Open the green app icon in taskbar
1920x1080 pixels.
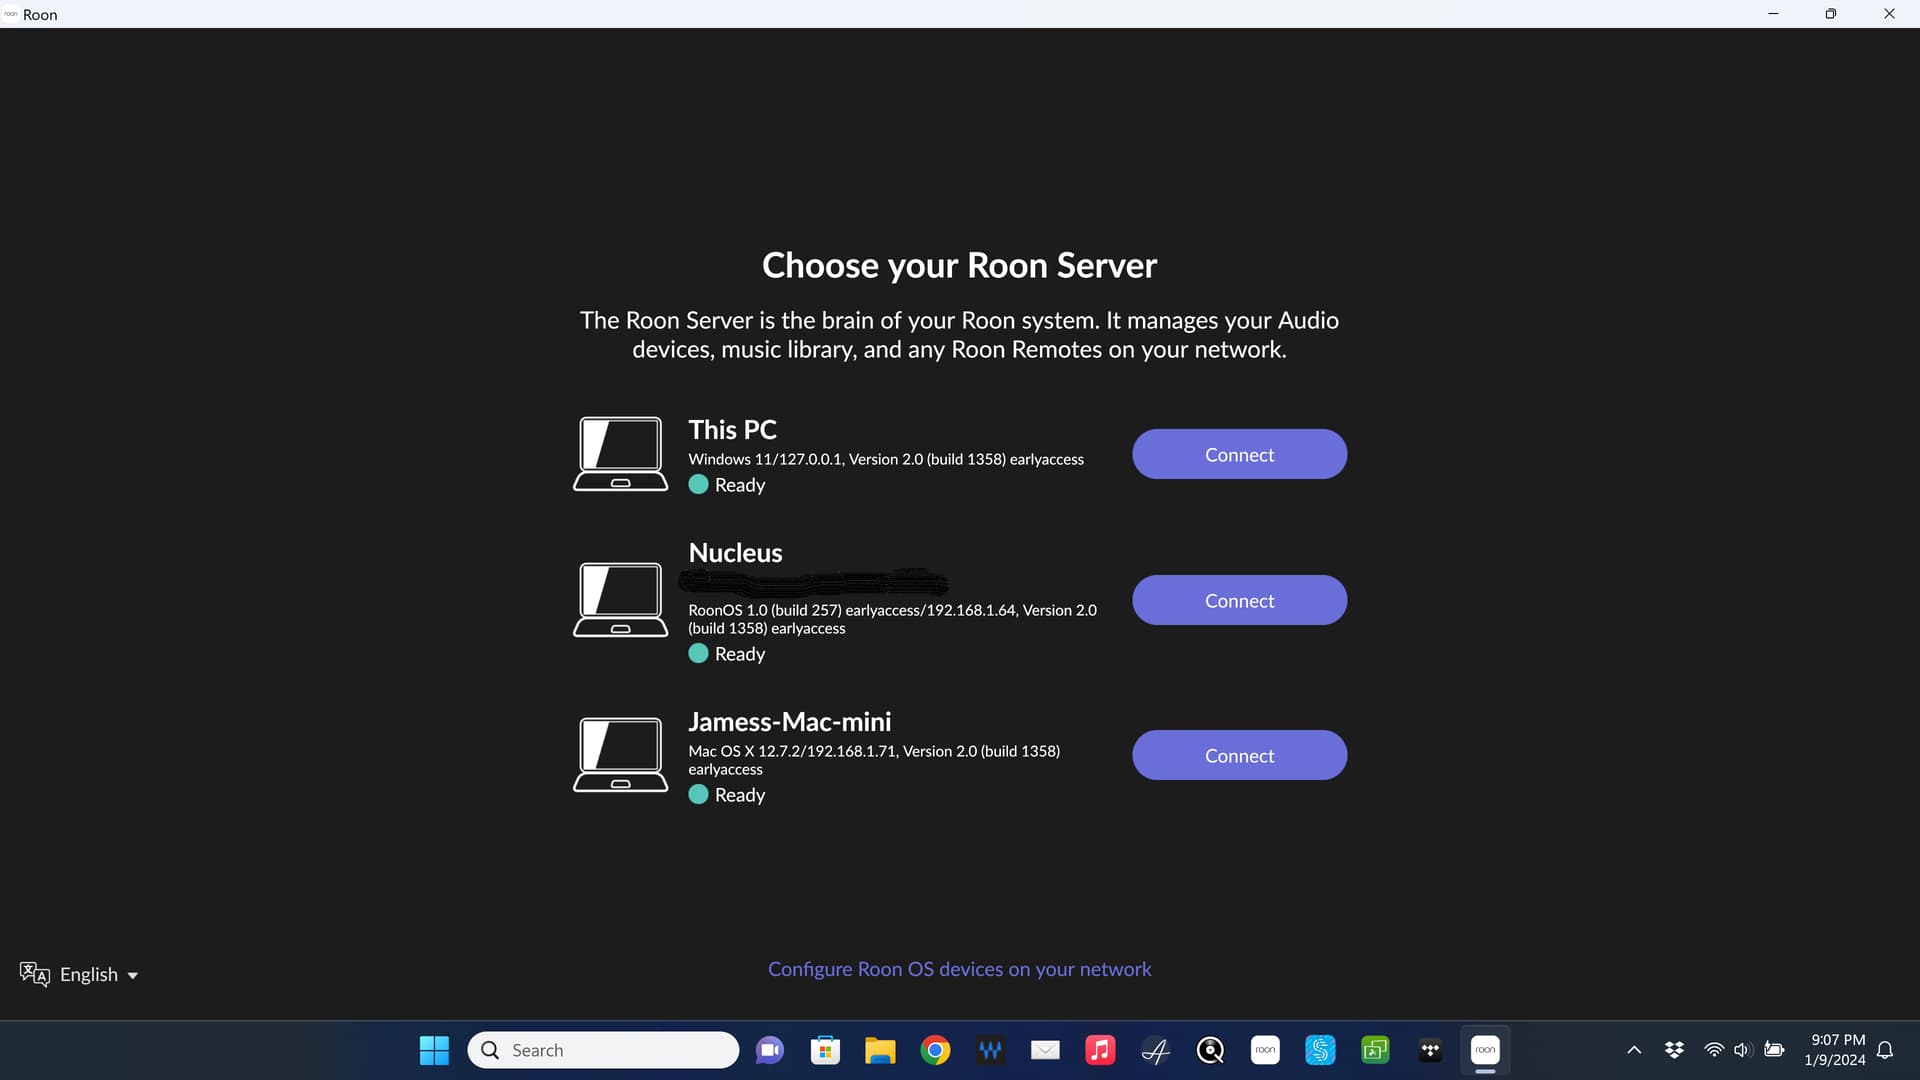tap(1375, 1050)
